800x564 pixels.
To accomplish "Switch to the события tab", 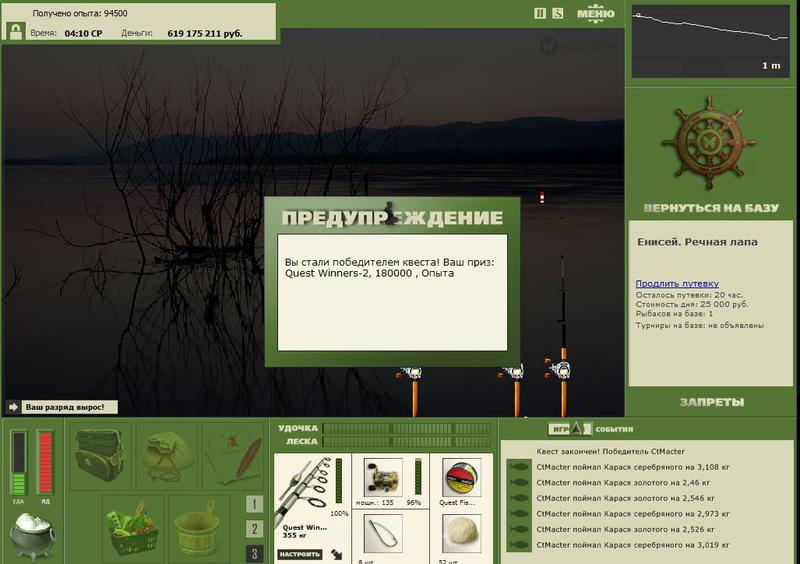I will pos(614,429).
